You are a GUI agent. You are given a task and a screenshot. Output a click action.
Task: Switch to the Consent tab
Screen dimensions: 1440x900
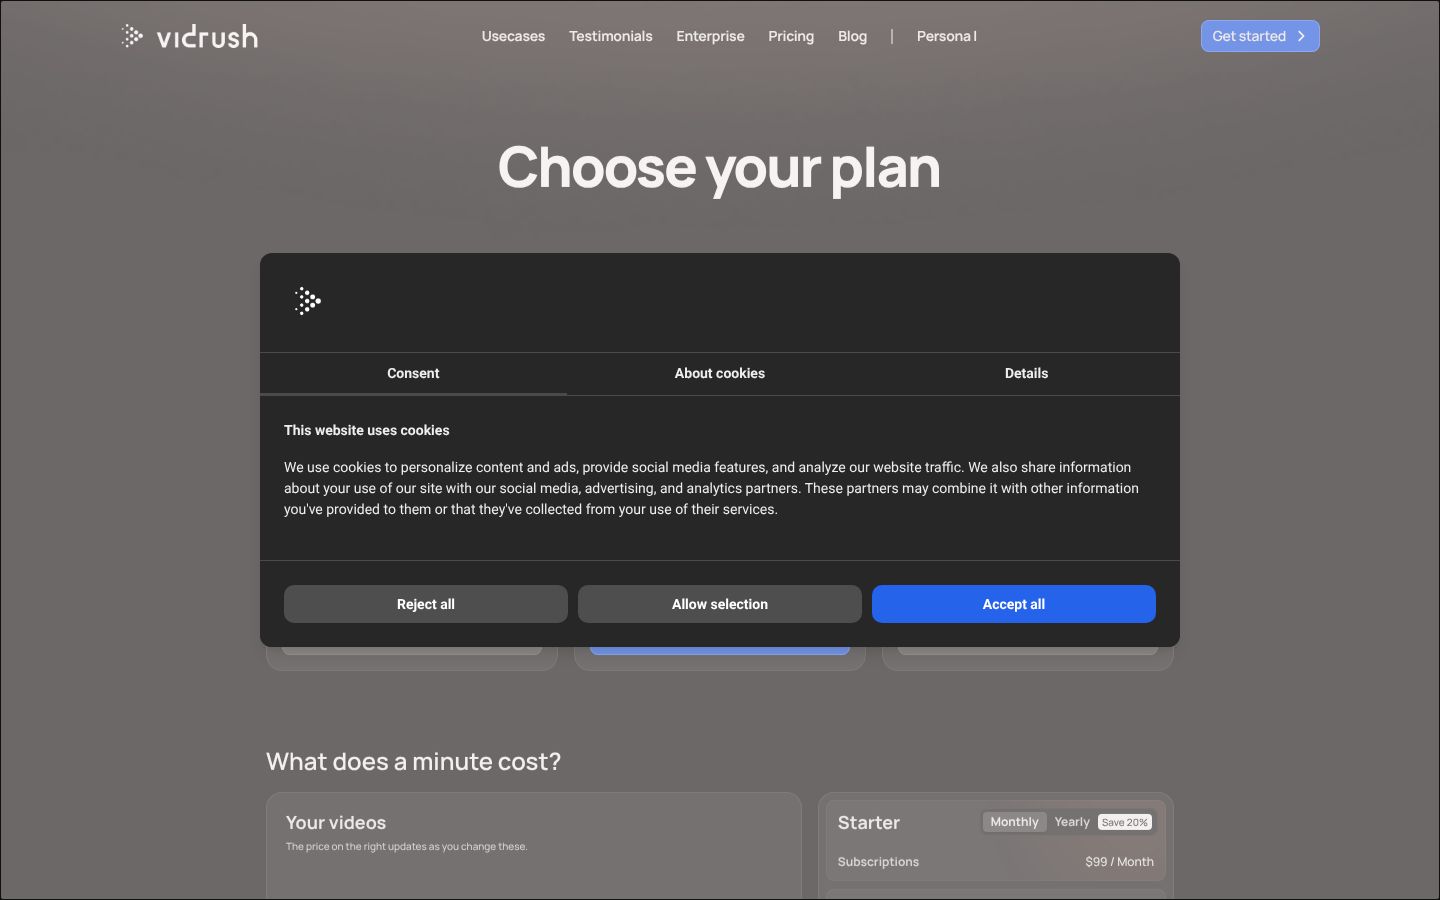coord(413,373)
